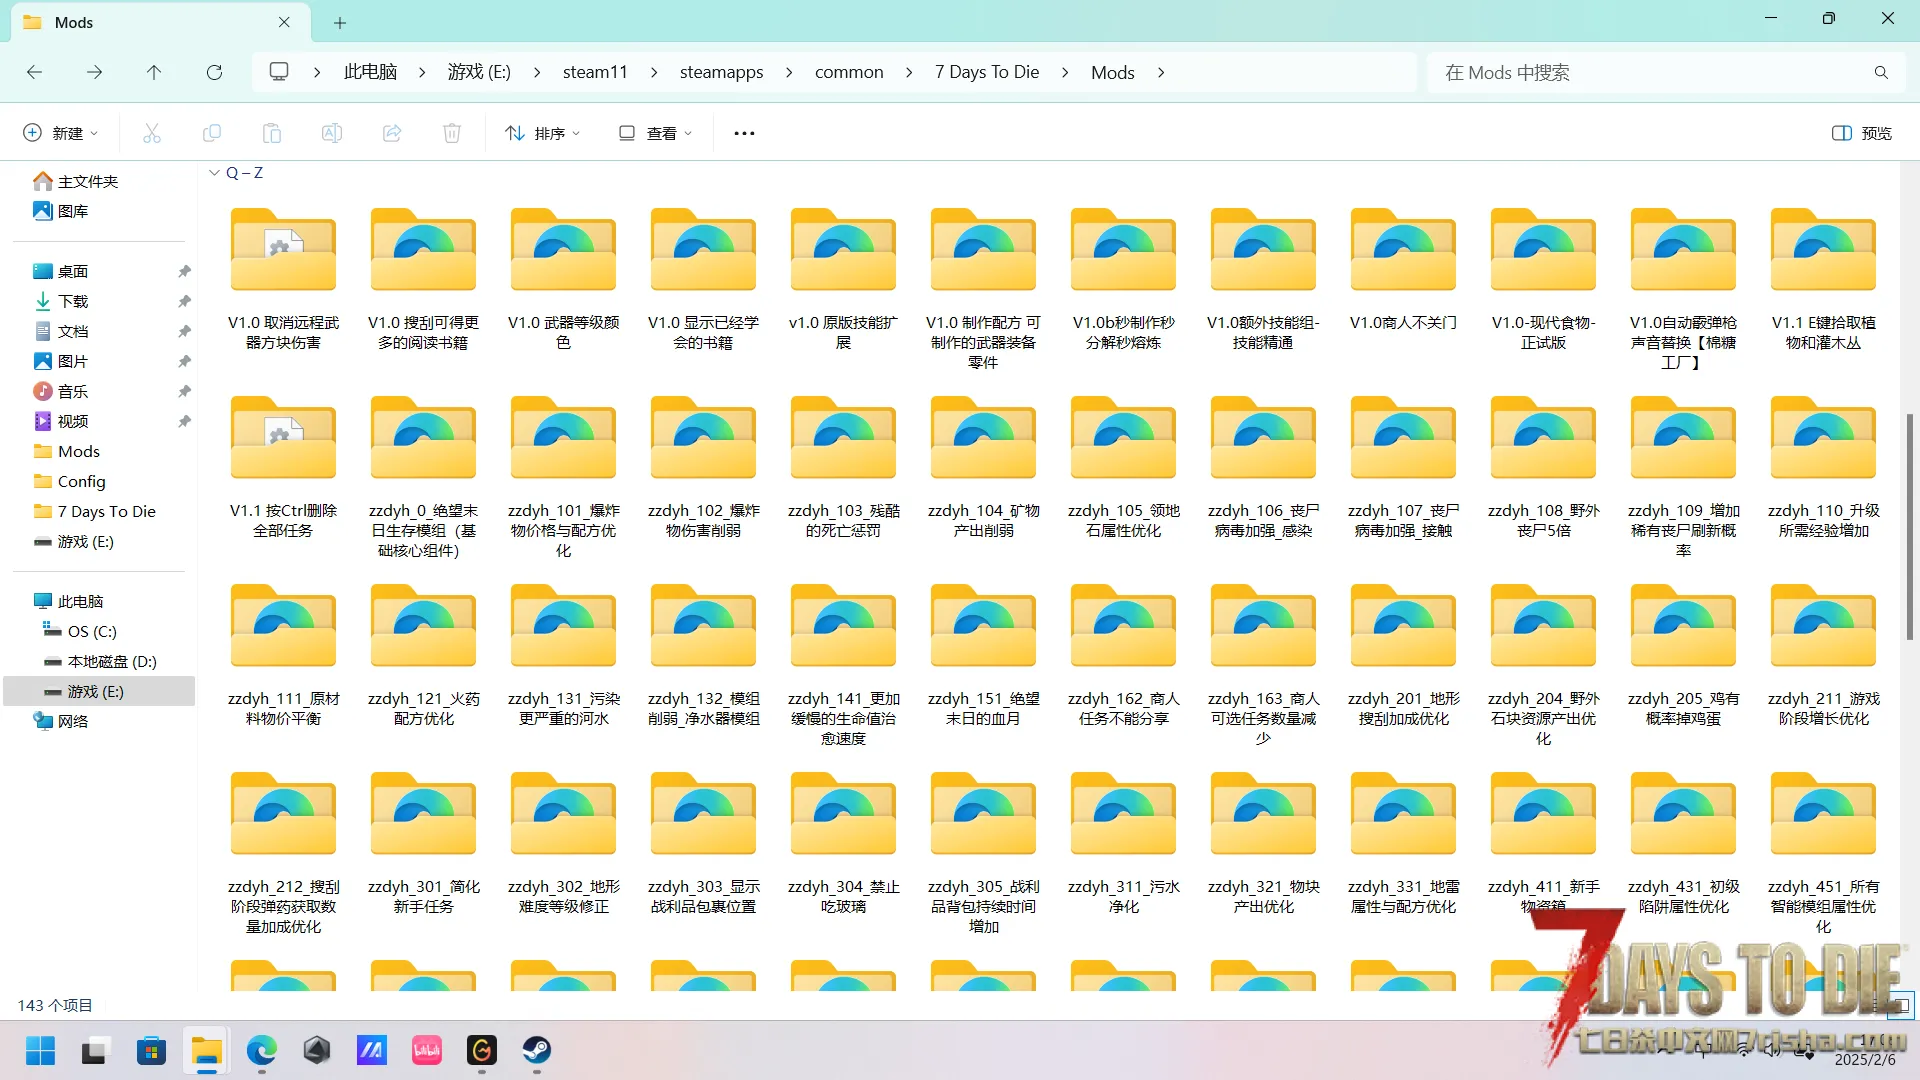This screenshot has width=1920, height=1080.
Task: Expand chevron after 此电脑 in address bar
Action: pos(422,72)
